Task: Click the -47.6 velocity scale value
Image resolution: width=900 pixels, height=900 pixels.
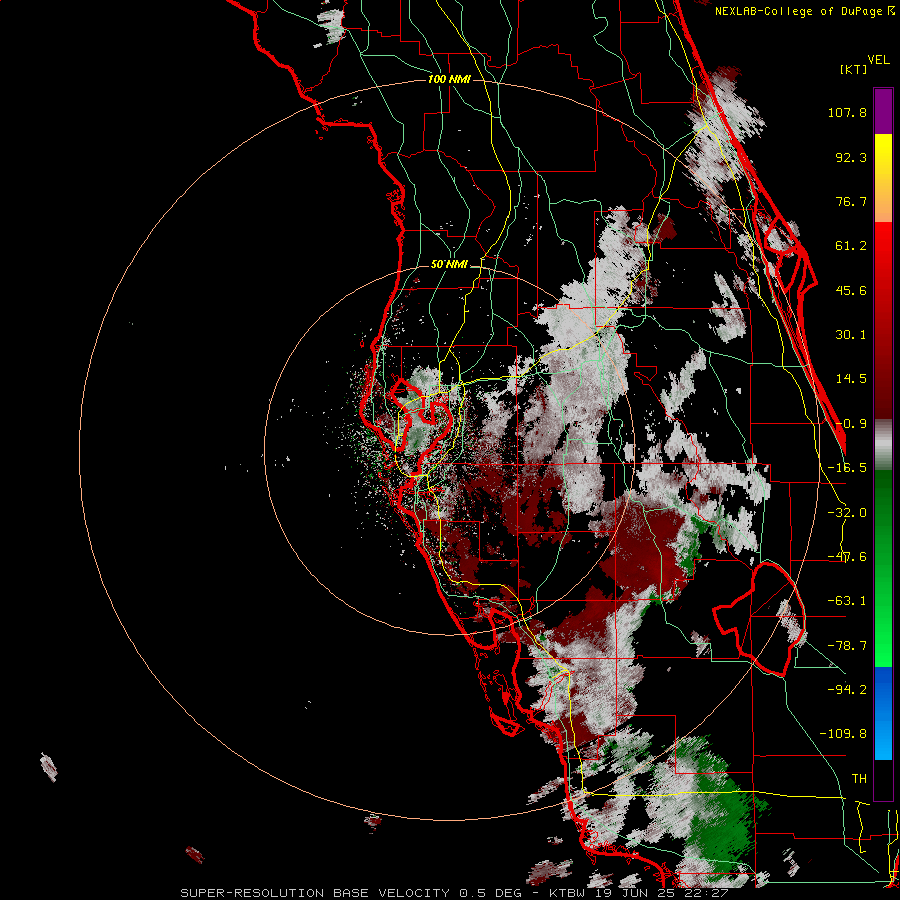Action: click(847, 557)
